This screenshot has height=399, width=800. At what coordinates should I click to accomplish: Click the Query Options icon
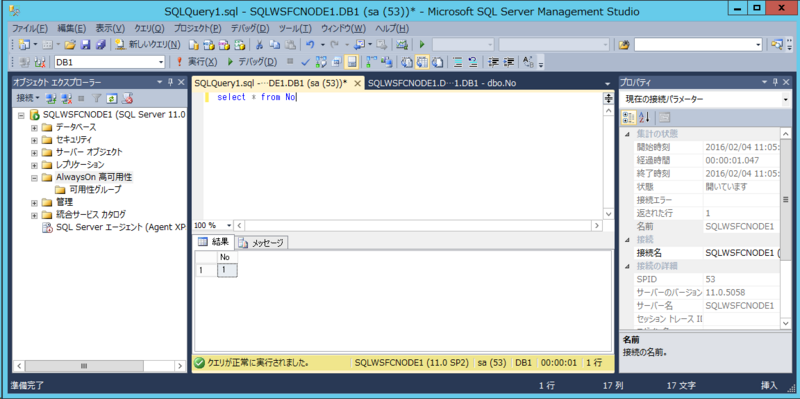tap(336, 62)
